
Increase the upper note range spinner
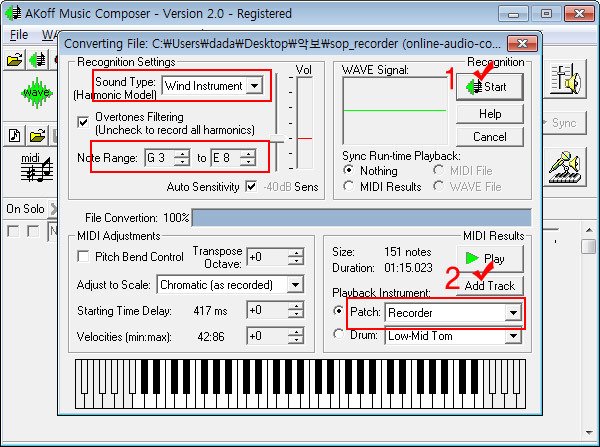pos(248,153)
